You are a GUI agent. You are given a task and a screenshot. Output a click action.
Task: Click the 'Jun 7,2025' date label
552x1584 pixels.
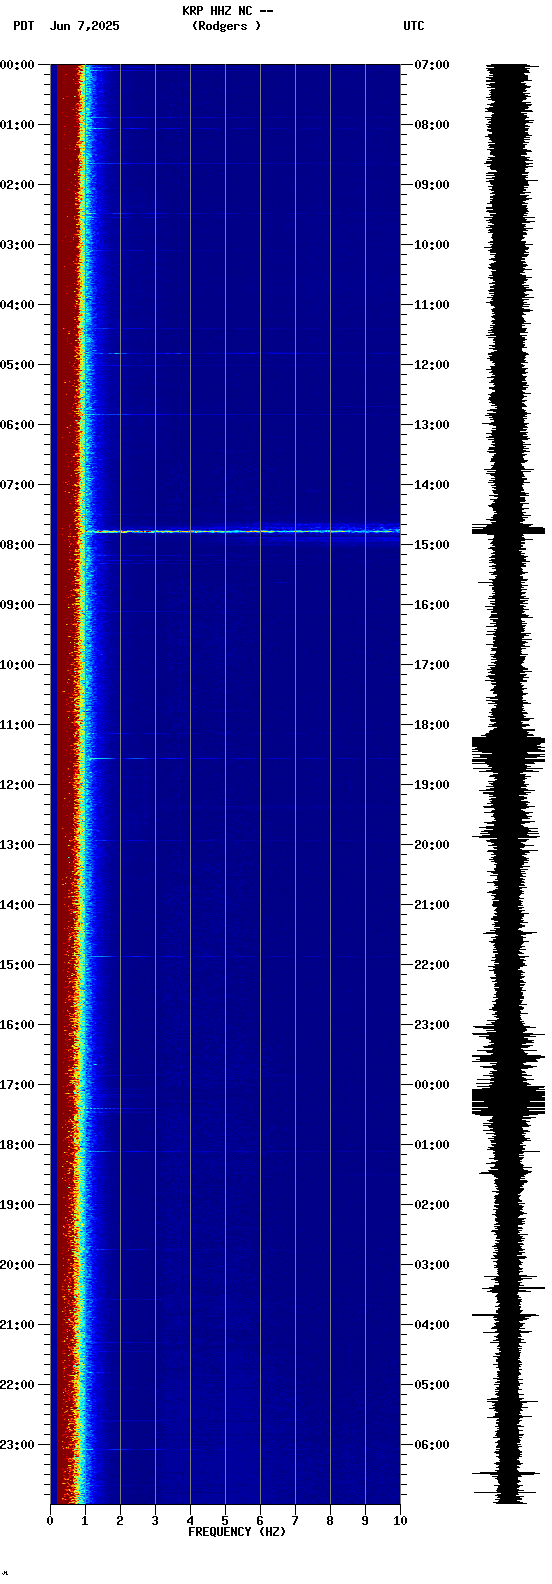[84, 26]
